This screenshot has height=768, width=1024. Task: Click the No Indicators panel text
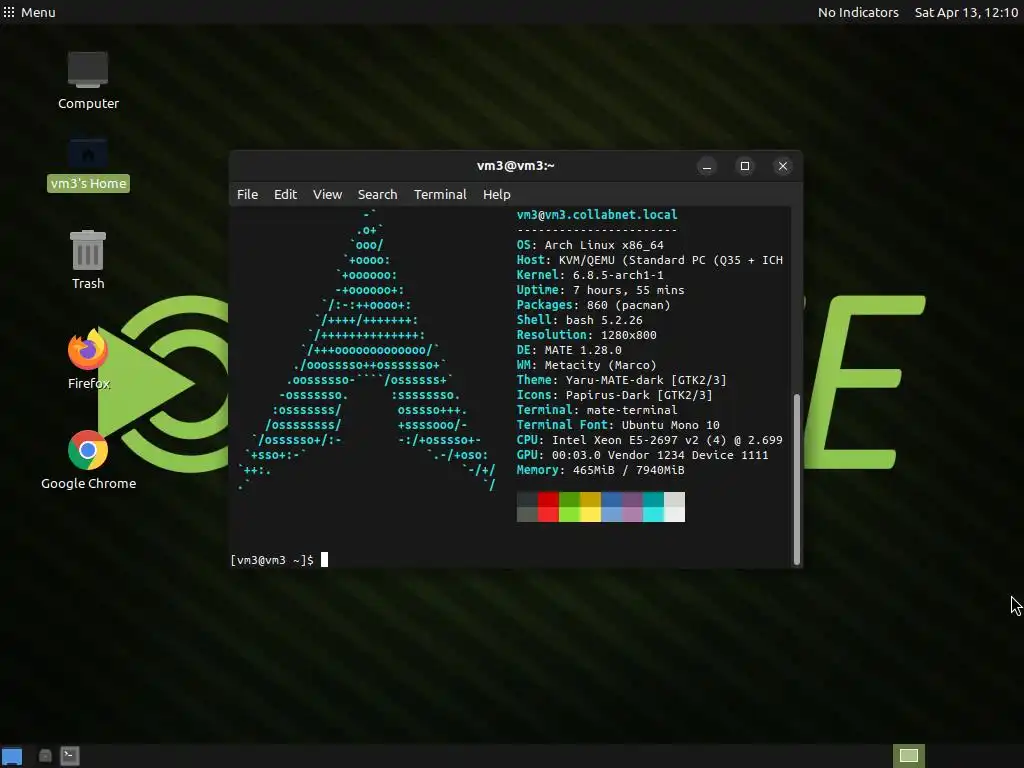pos(858,12)
